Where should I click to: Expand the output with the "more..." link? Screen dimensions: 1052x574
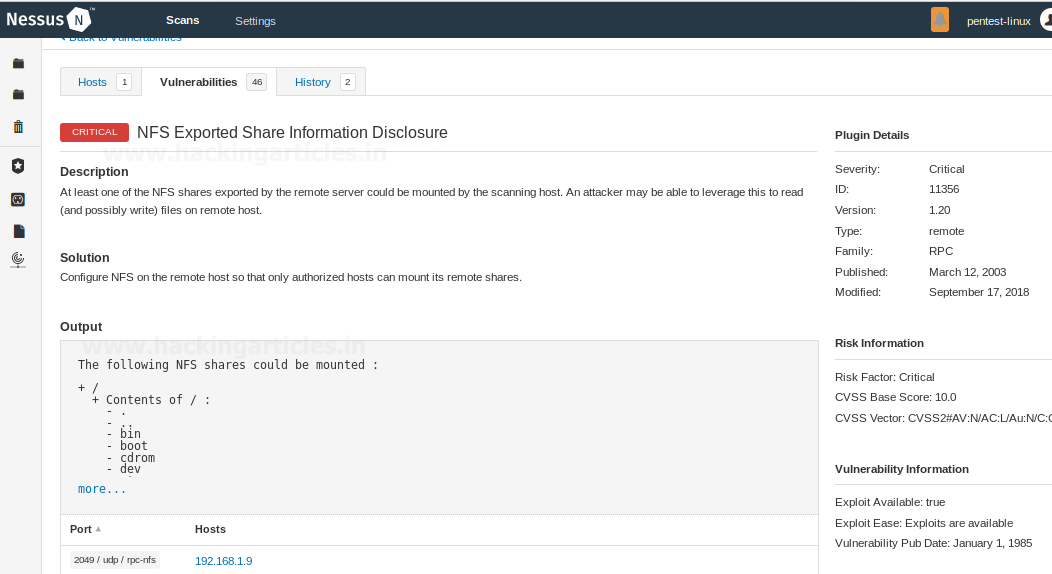pyautogui.click(x=102, y=489)
